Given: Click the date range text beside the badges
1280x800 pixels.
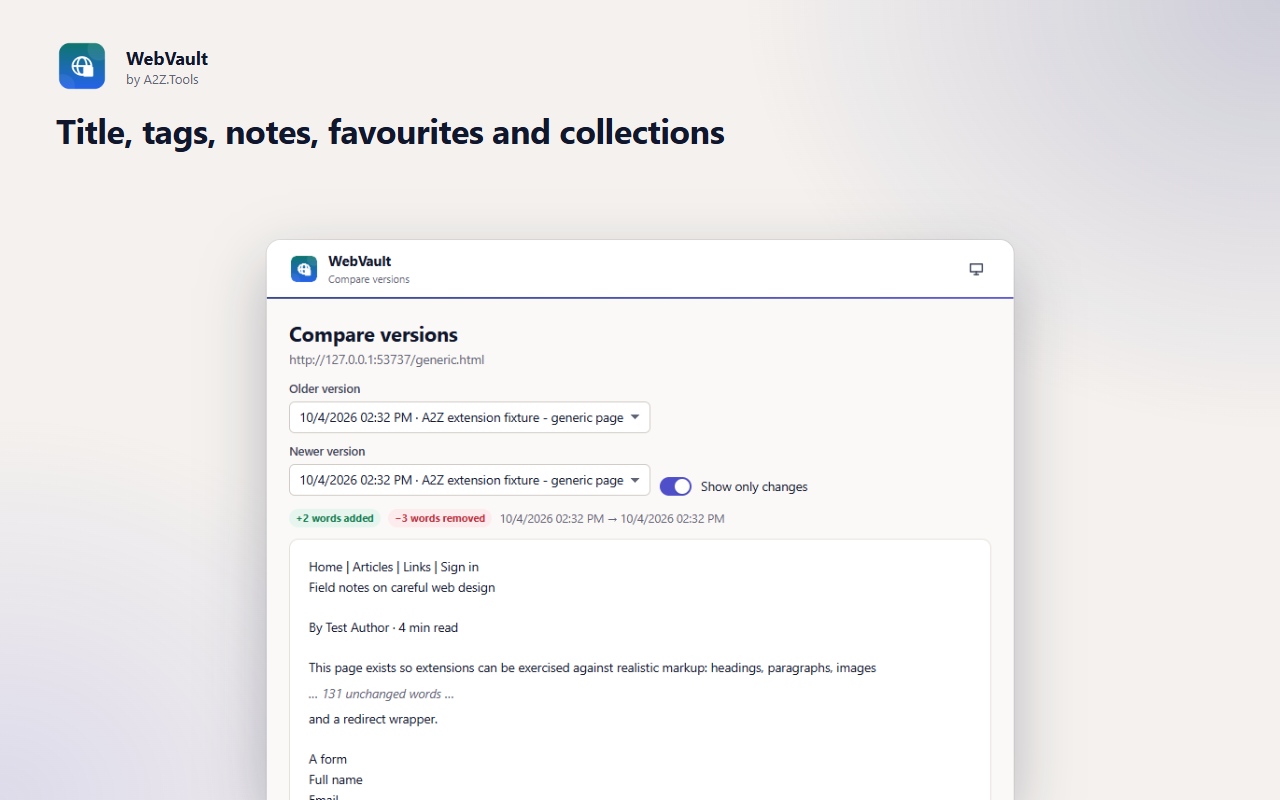Looking at the screenshot, I should [x=612, y=519].
